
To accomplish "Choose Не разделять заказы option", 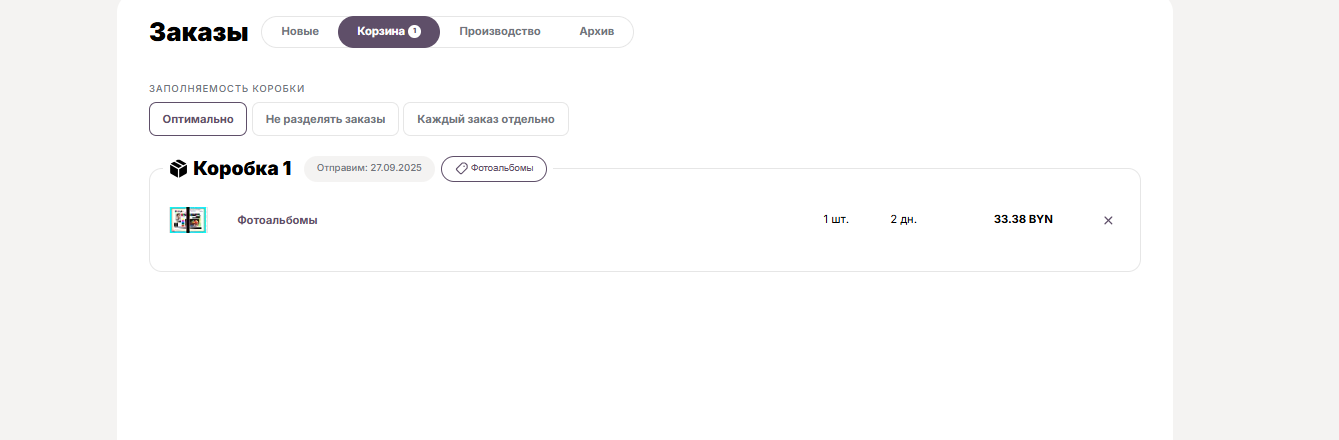I will click(325, 119).
